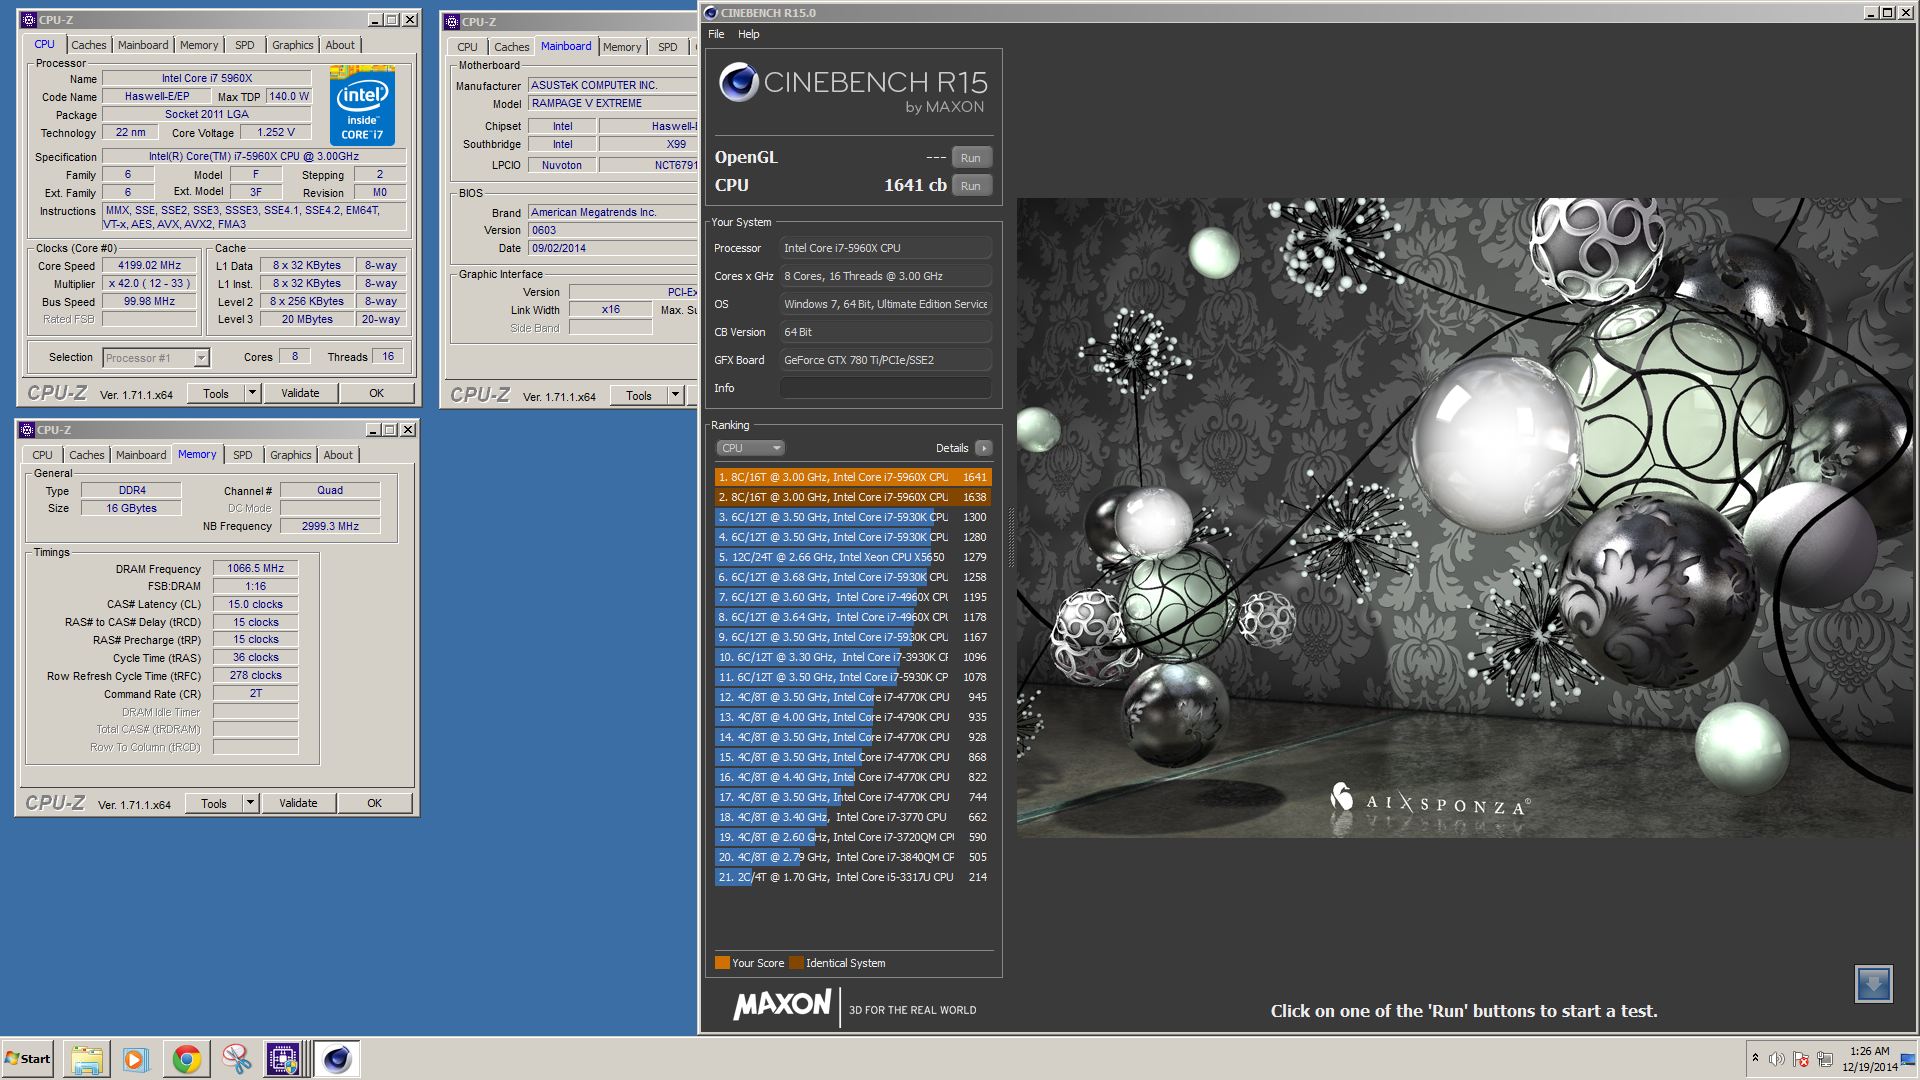Click the CPU-Z Memory window title icon
The width and height of the screenshot is (1920, 1080).
pos(27,430)
